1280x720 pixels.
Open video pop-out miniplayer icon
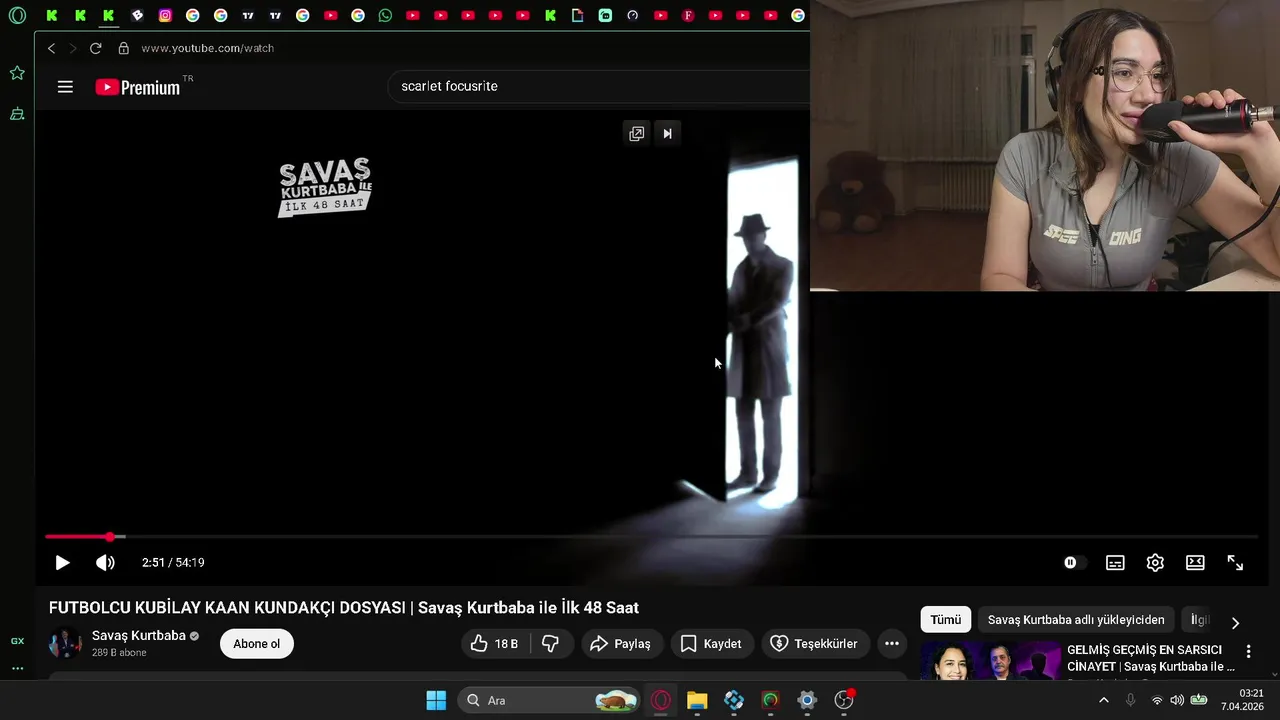[x=636, y=133]
